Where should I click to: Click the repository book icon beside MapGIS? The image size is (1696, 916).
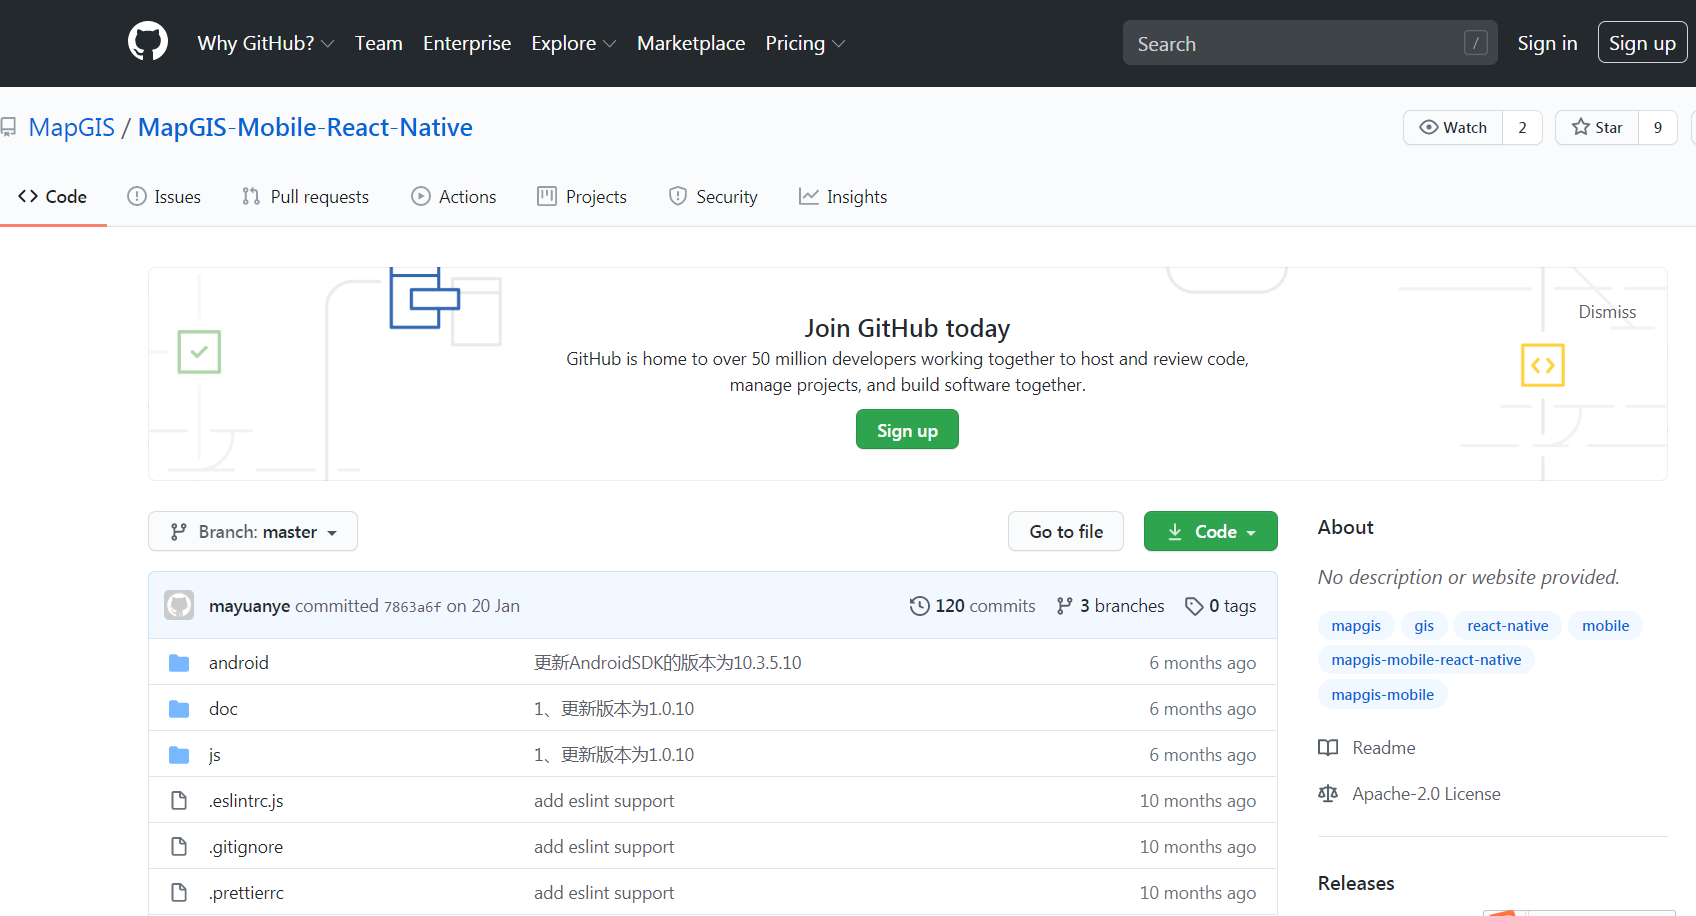tap(8, 128)
